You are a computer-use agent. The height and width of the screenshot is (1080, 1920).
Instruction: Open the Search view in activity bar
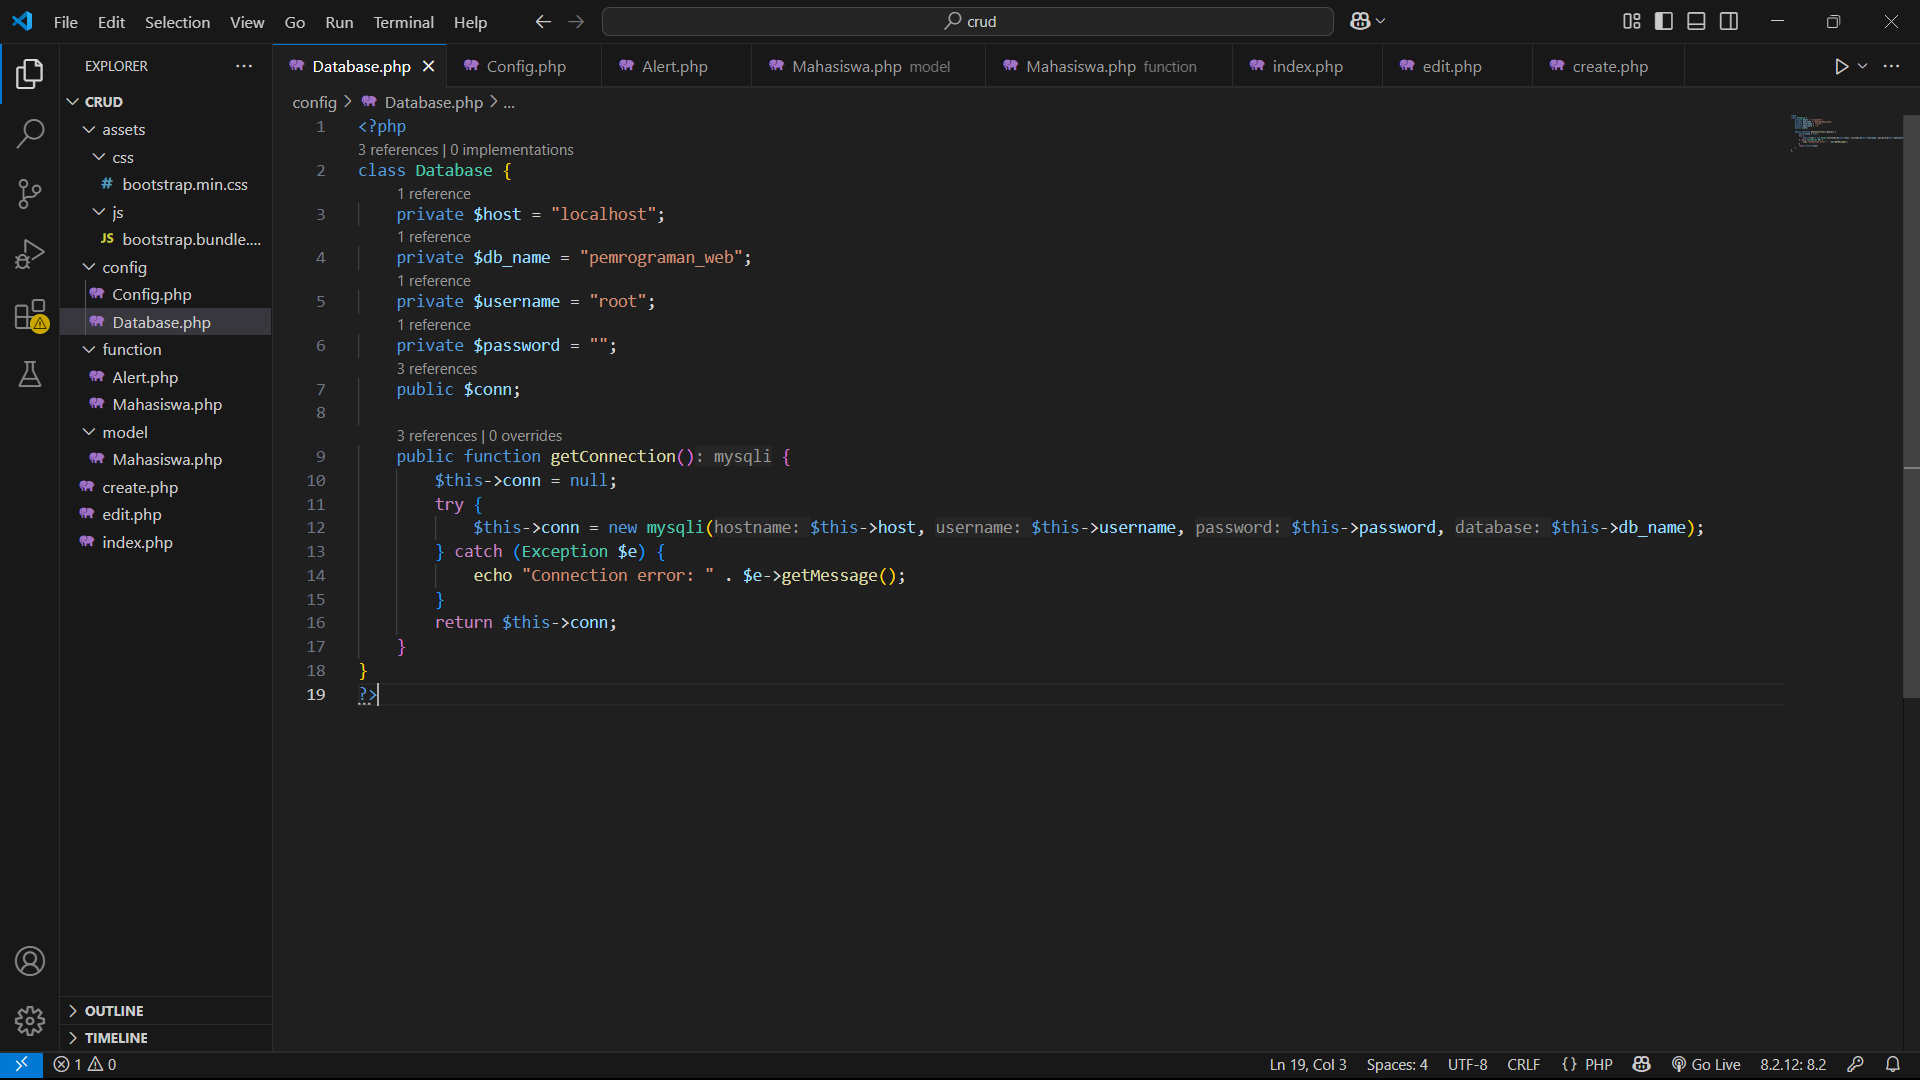point(30,133)
